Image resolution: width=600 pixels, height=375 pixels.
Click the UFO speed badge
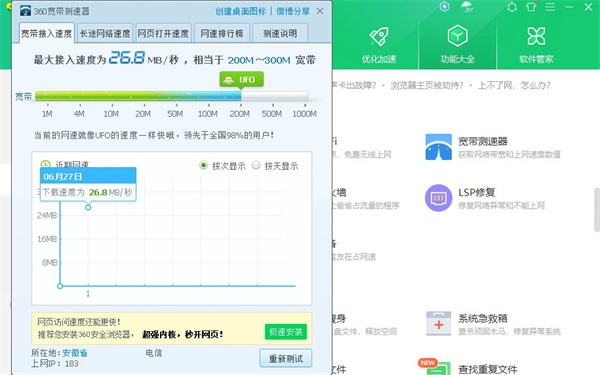(241, 80)
